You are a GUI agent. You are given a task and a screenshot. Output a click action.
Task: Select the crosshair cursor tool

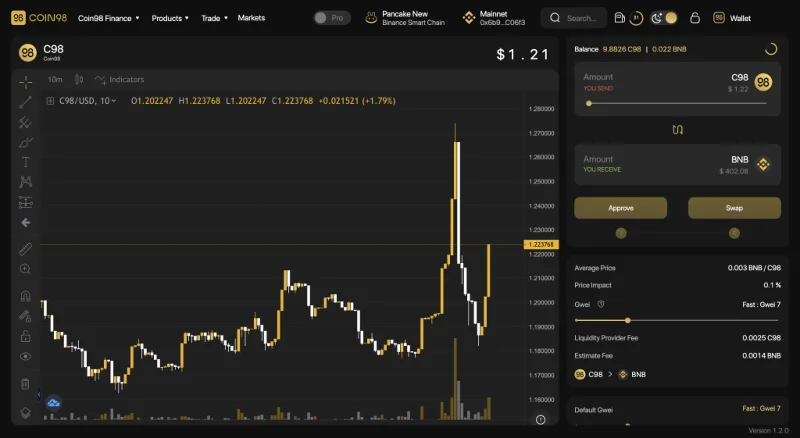[26, 82]
